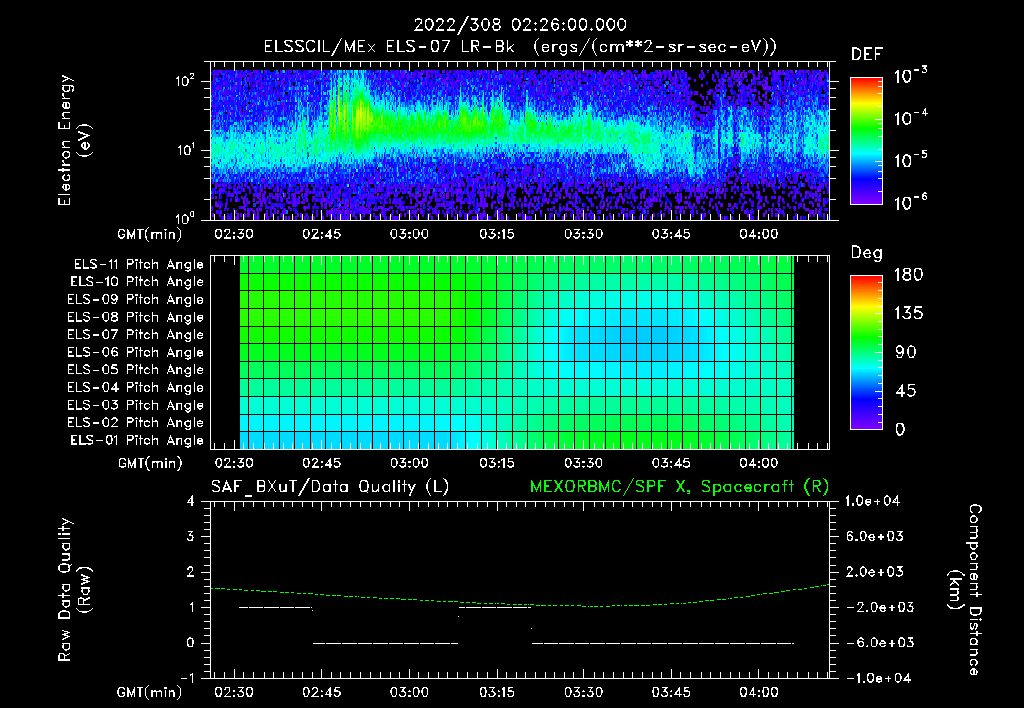Click the ELS-04 Pitch Angle row label
This screenshot has height=708, width=1024.
point(136,387)
